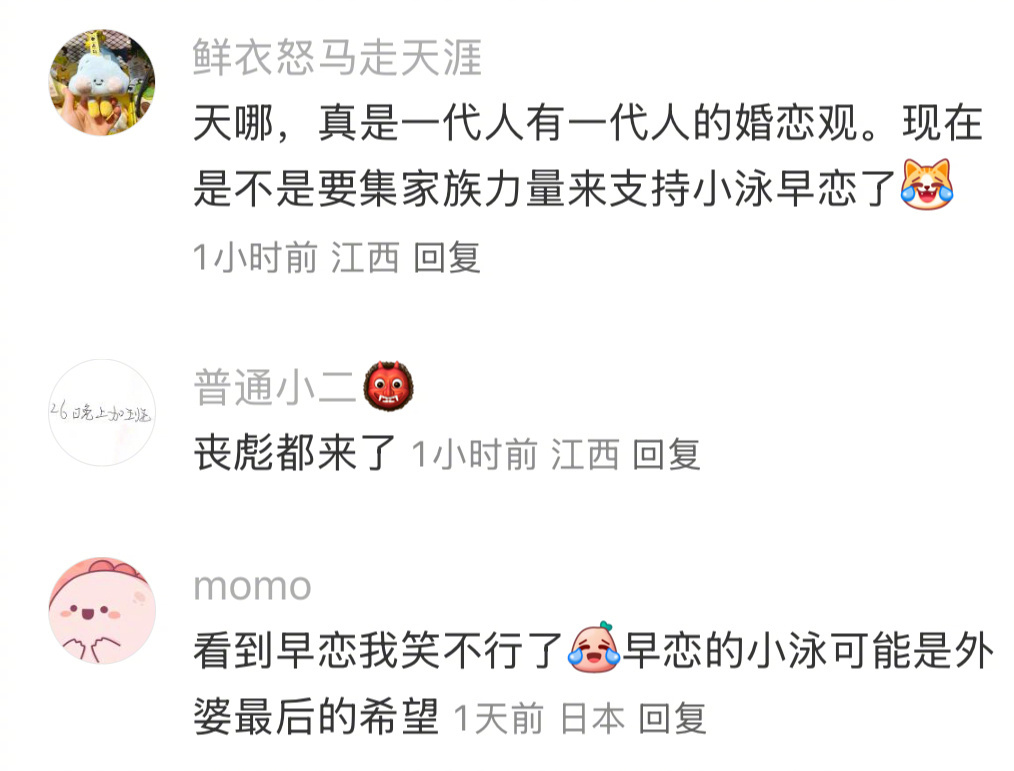The image size is (1014, 771).
Task: Open momo's pink cartoon avatar
Action: tap(102, 611)
